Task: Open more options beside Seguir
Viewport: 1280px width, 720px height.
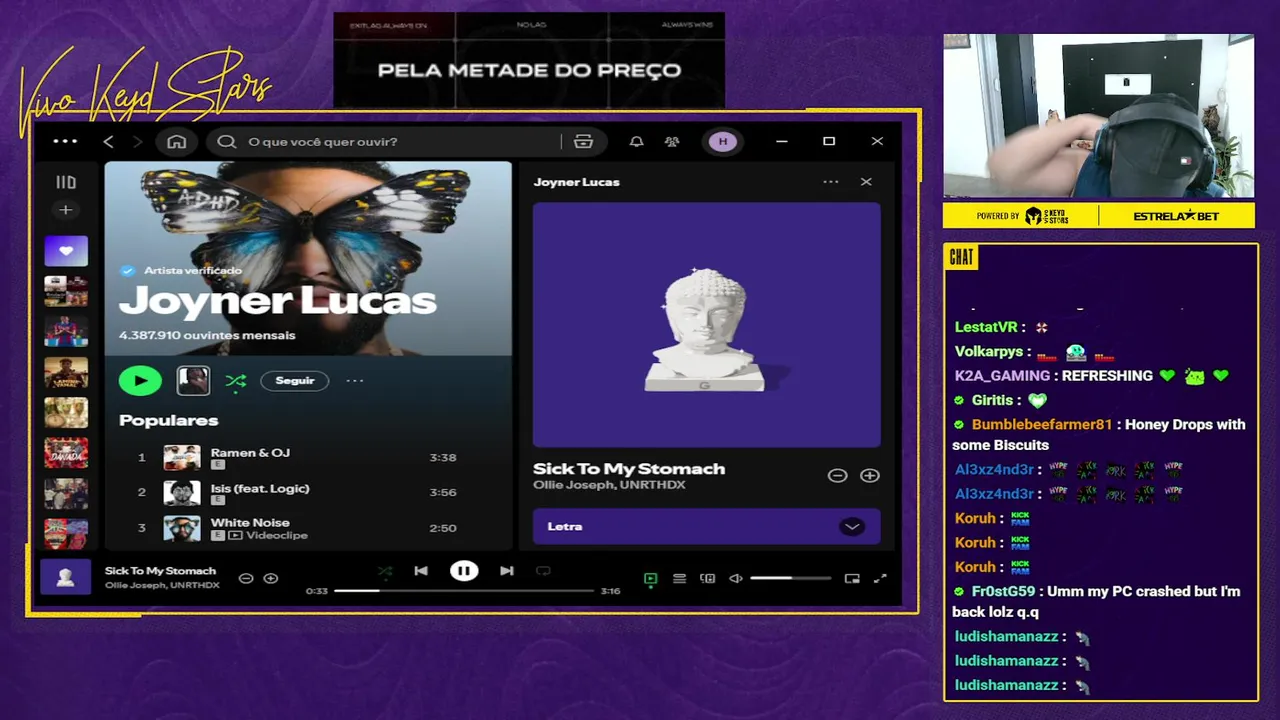Action: pyautogui.click(x=355, y=381)
